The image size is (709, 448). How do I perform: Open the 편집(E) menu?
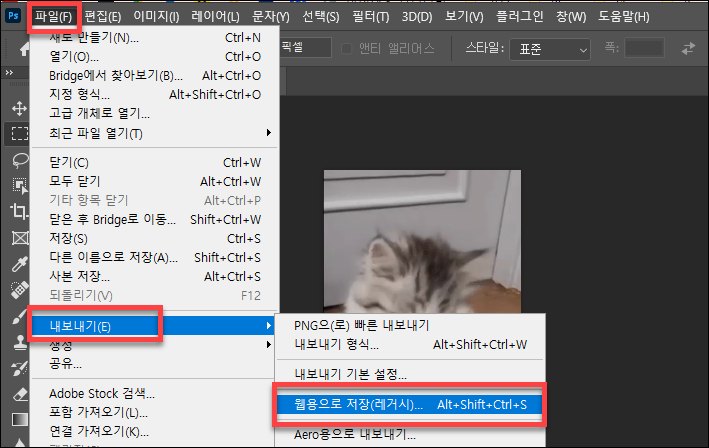coord(103,17)
